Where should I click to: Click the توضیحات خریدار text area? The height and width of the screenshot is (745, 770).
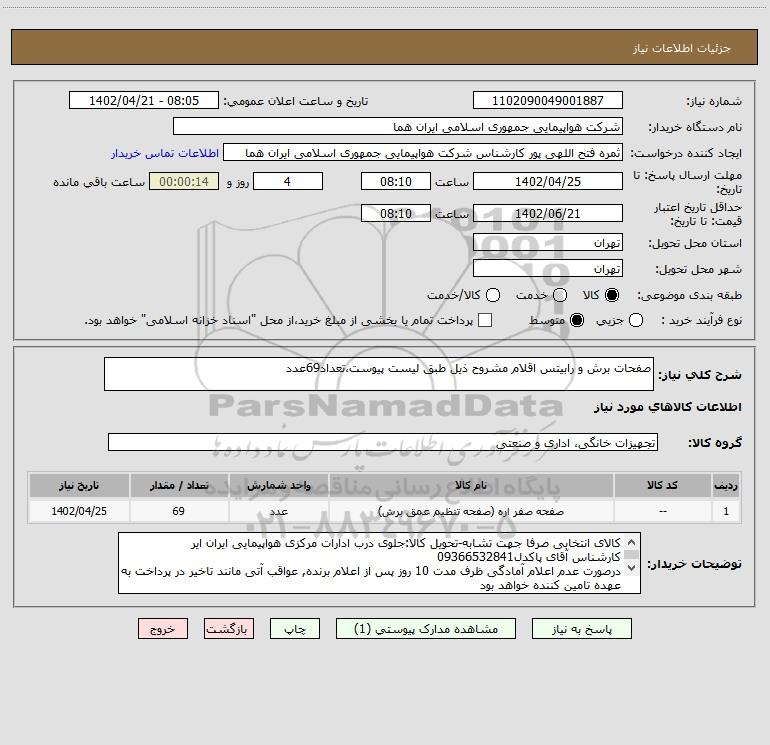tap(379, 563)
